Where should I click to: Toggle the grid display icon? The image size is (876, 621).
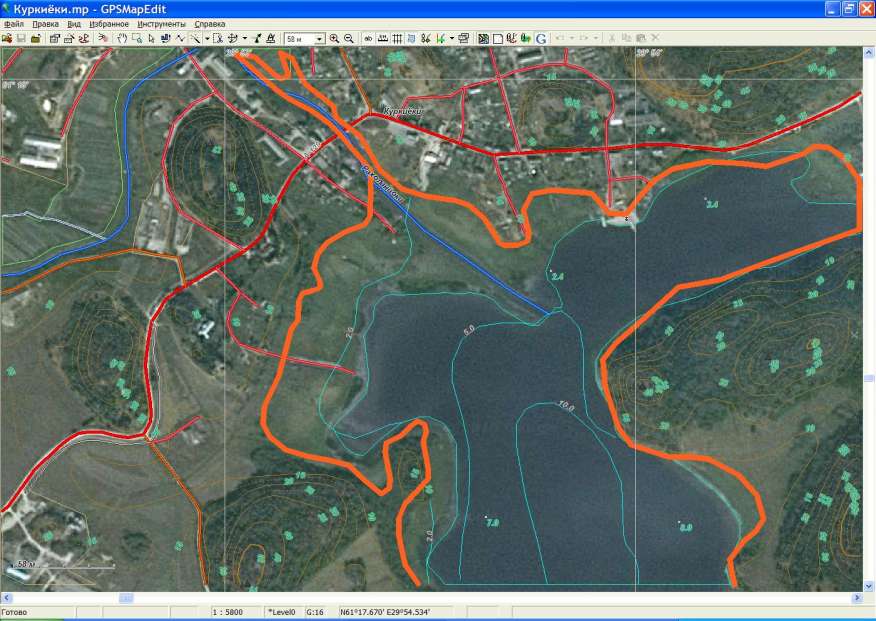pyautogui.click(x=397, y=38)
